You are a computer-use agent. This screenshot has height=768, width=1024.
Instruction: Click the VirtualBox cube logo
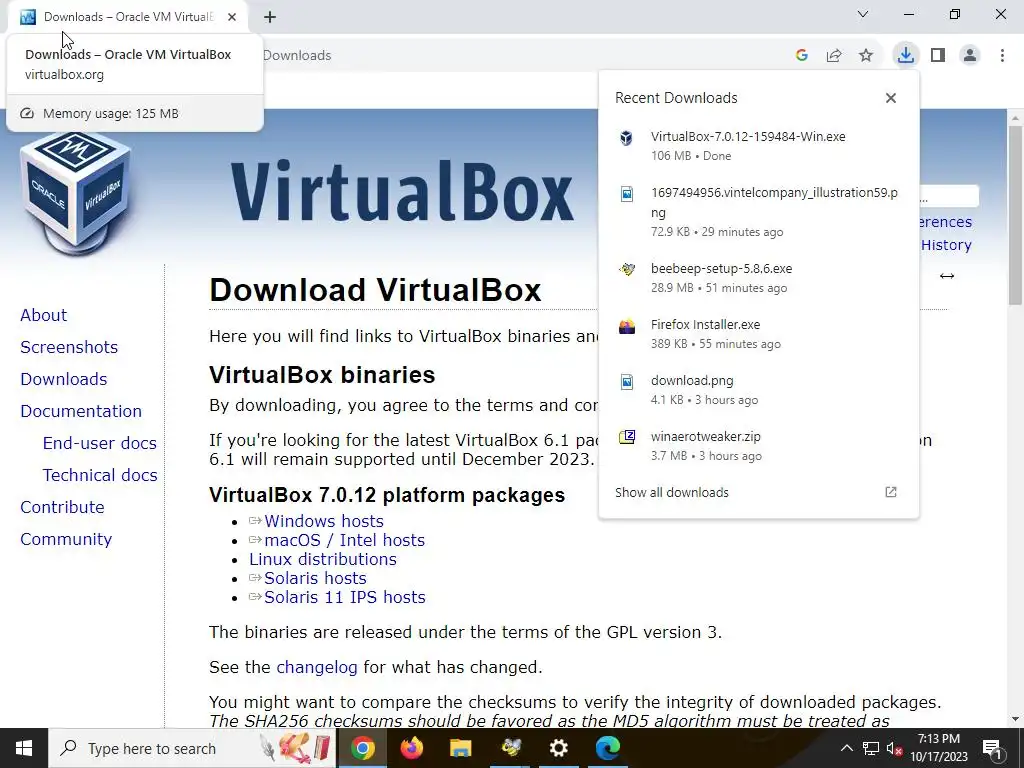coord(76,192)
